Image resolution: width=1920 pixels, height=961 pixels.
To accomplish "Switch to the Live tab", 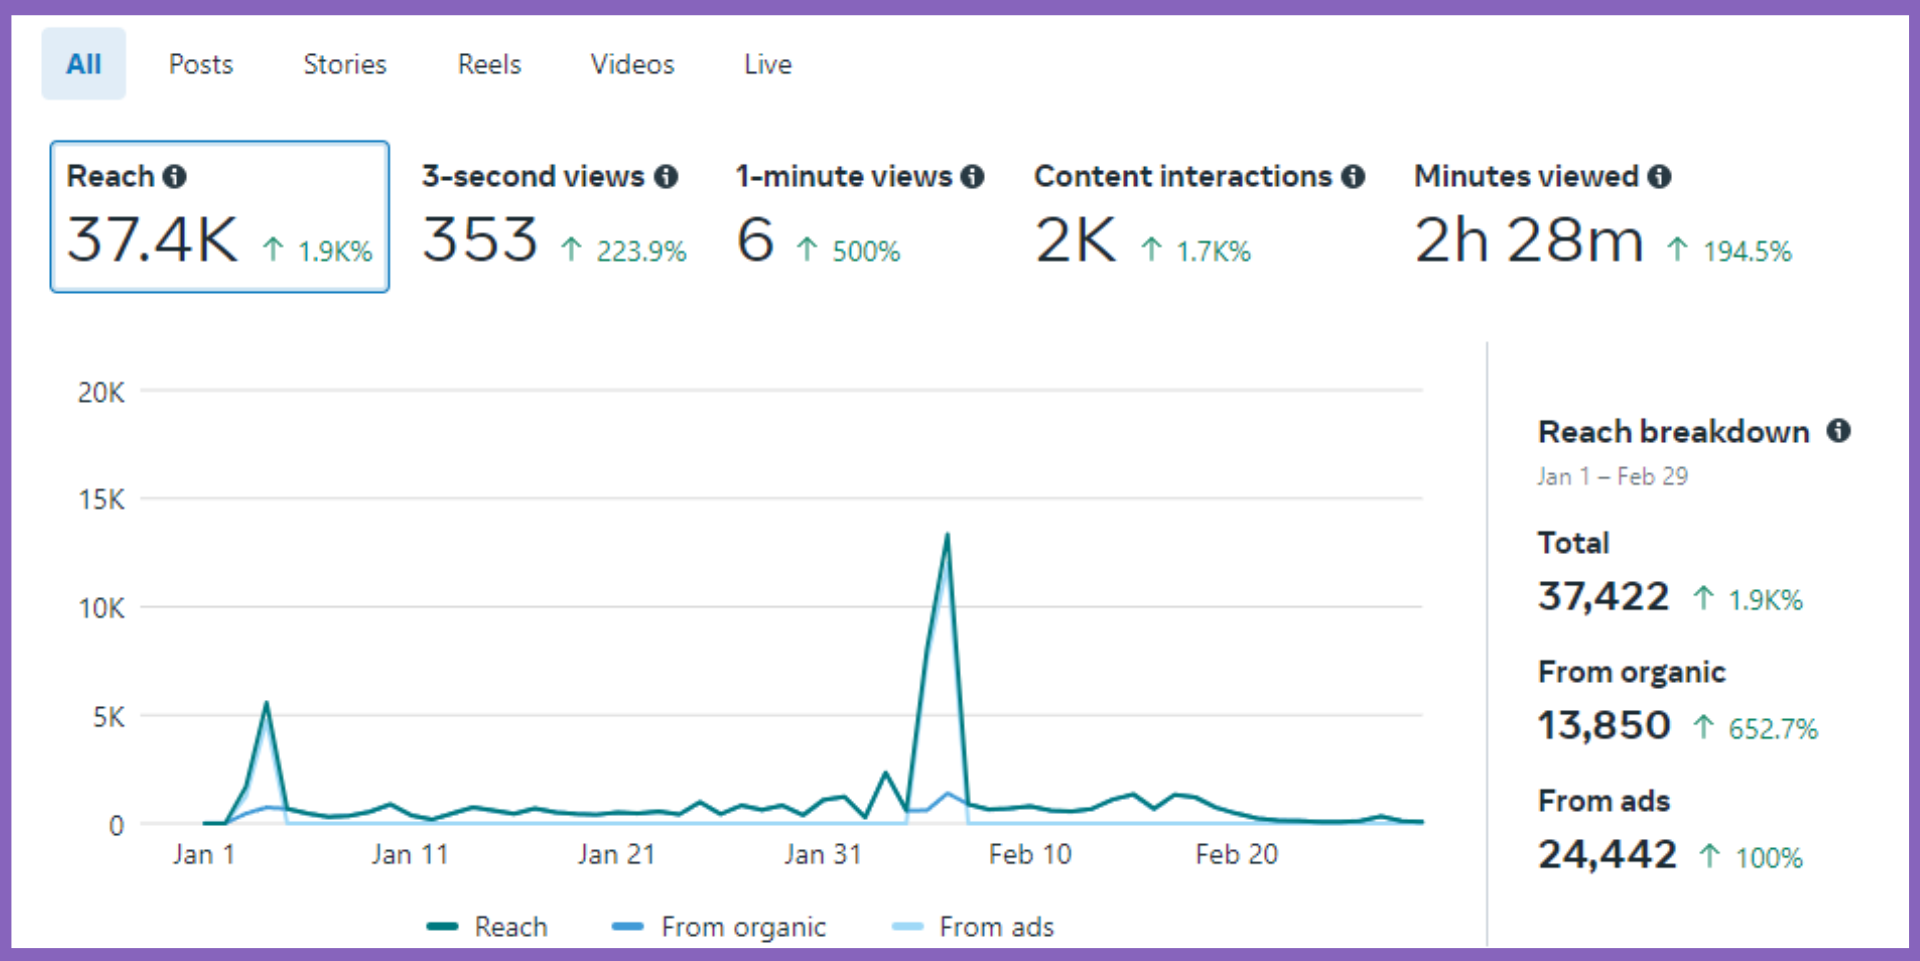I will click(x=768, y=64).
